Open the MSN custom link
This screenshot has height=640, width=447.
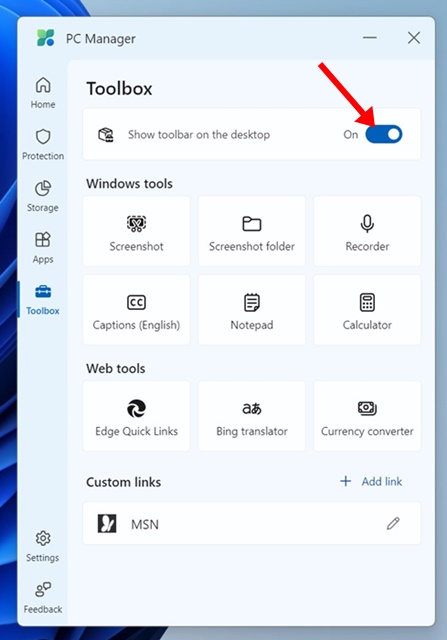[252, 523]
